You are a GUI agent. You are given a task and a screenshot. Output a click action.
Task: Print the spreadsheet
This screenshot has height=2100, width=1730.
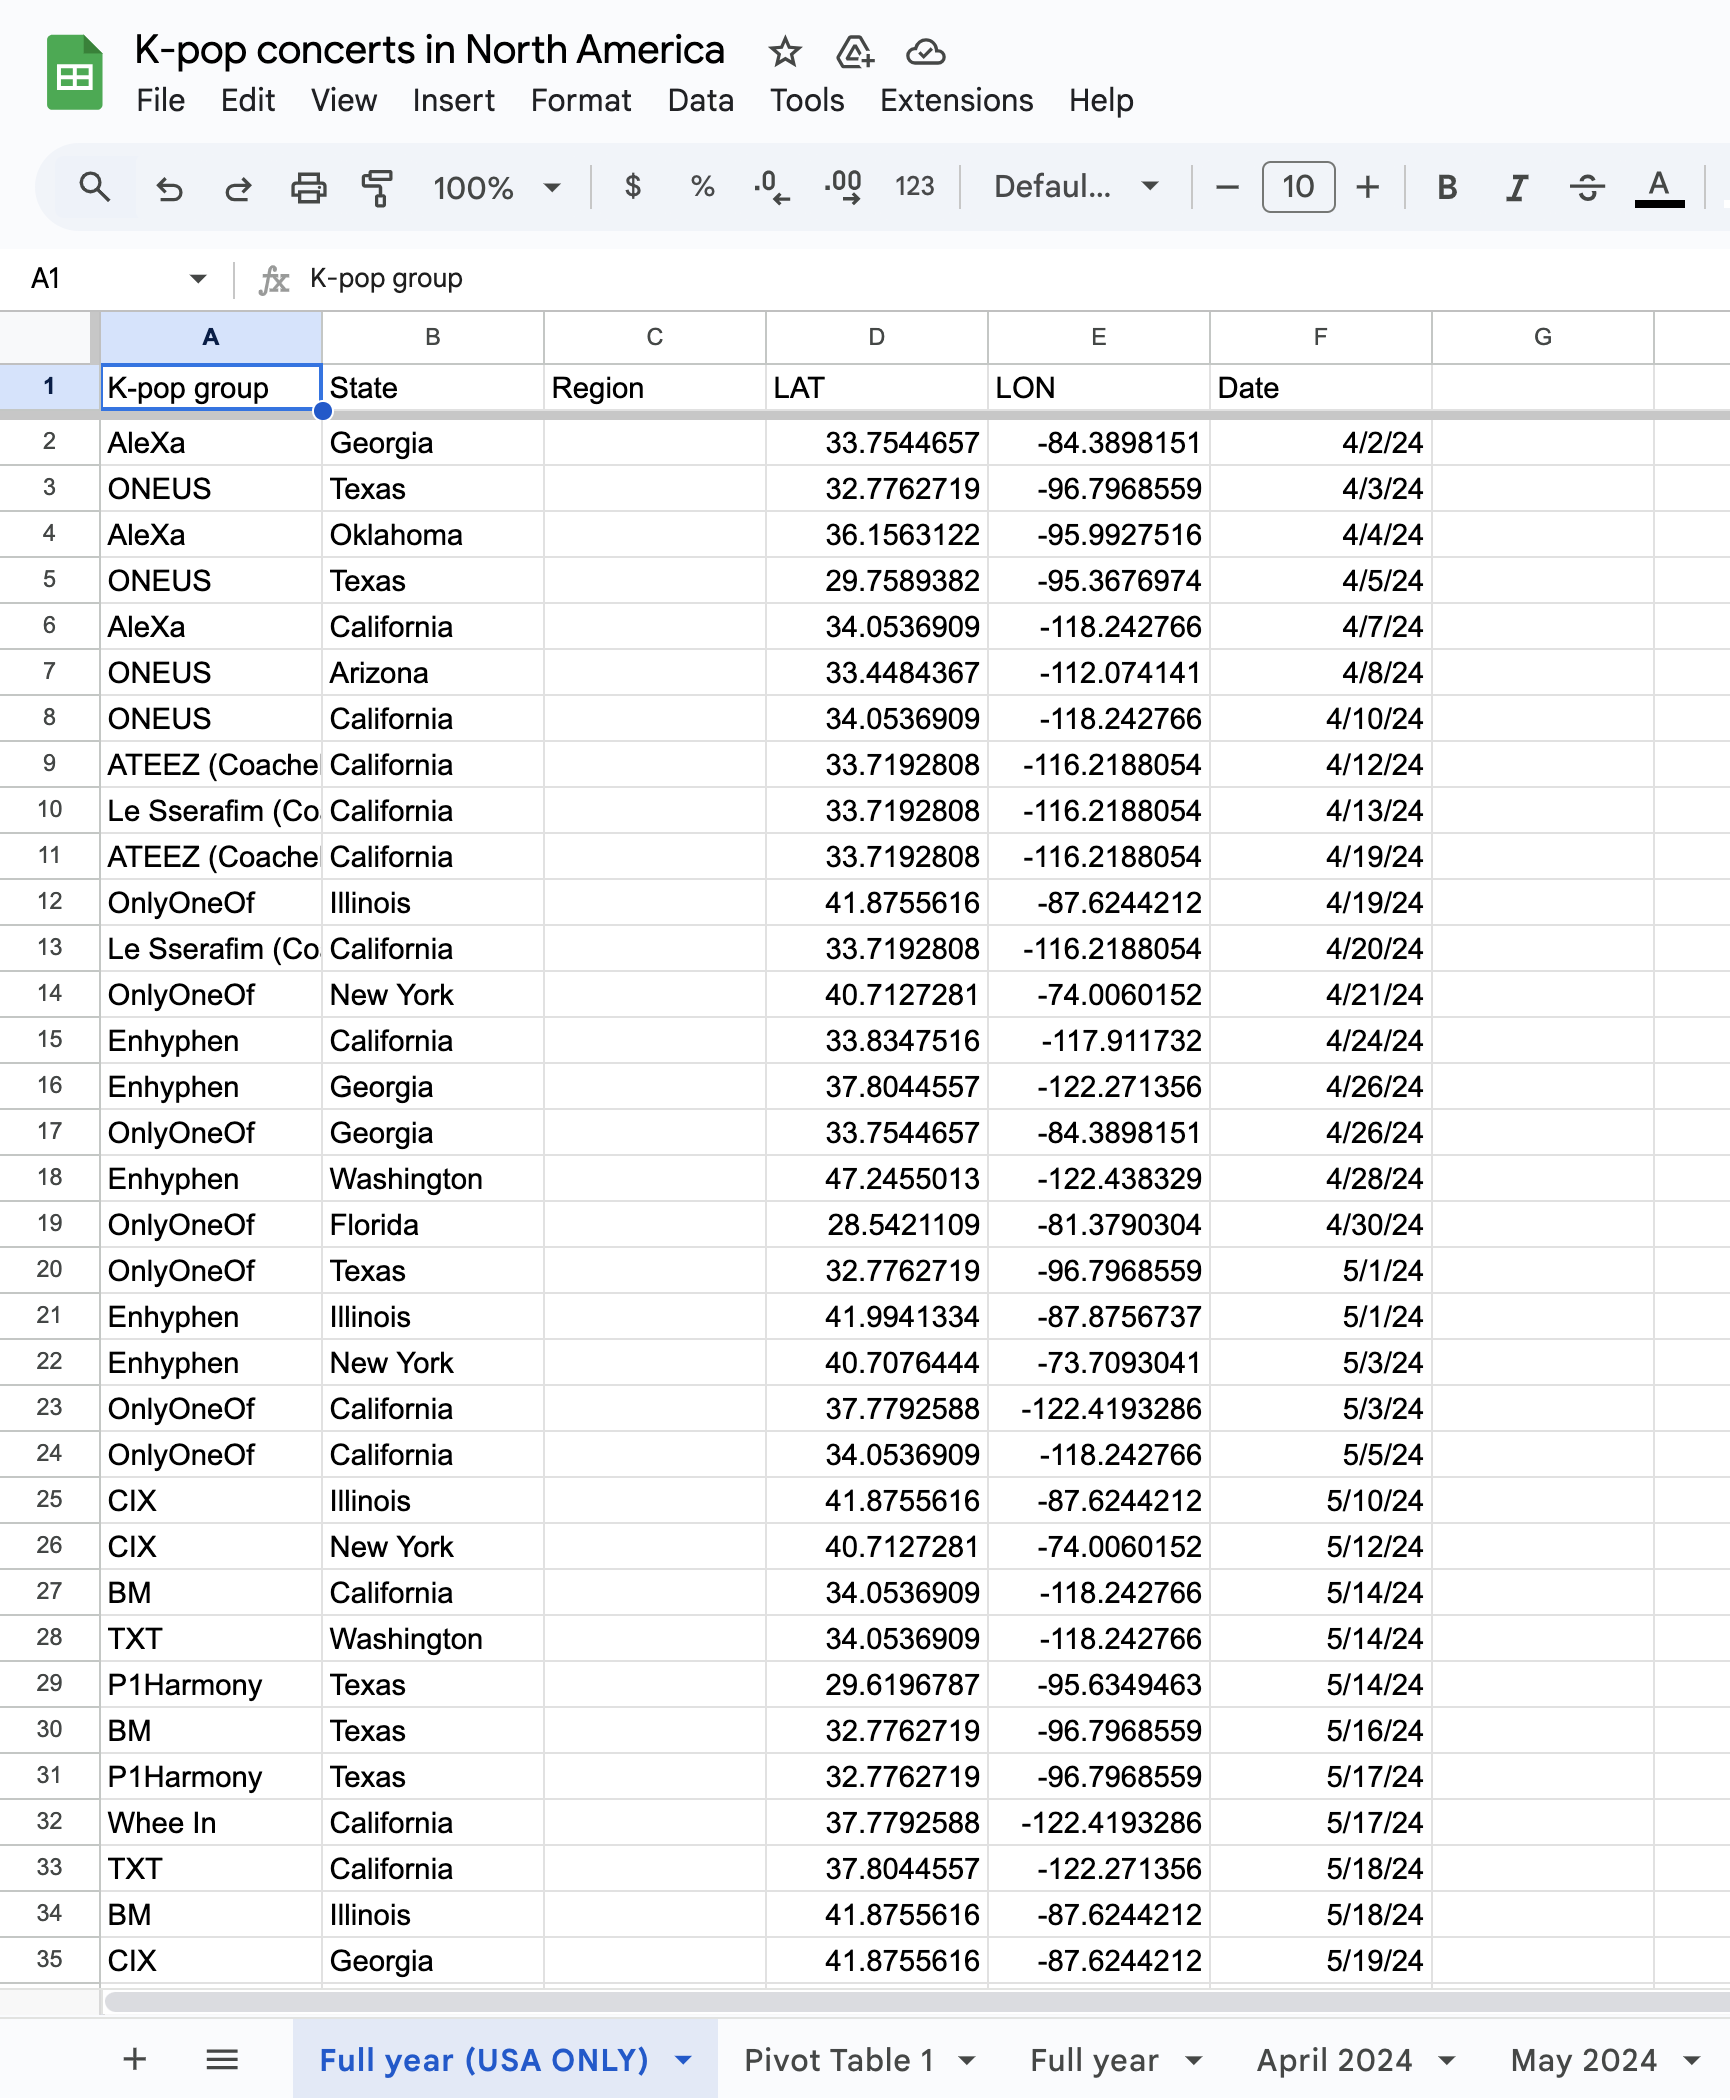[308, 187]
